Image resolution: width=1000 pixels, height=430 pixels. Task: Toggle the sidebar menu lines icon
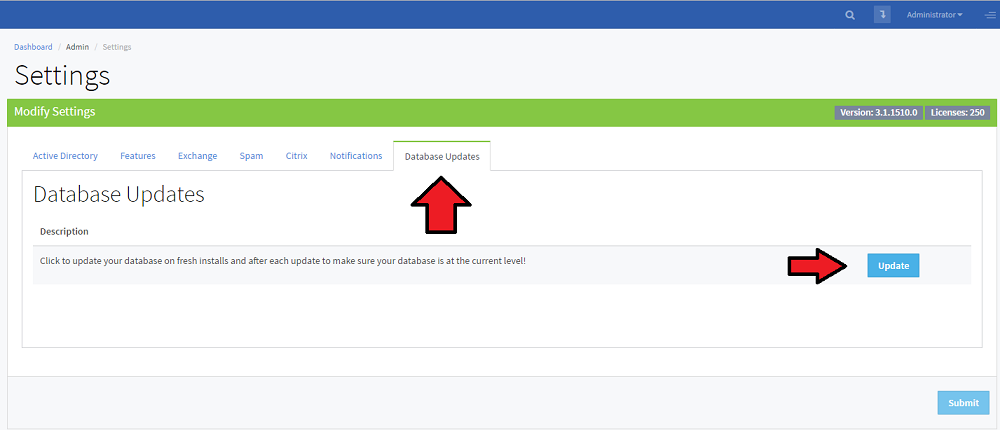tap(990, 15)
